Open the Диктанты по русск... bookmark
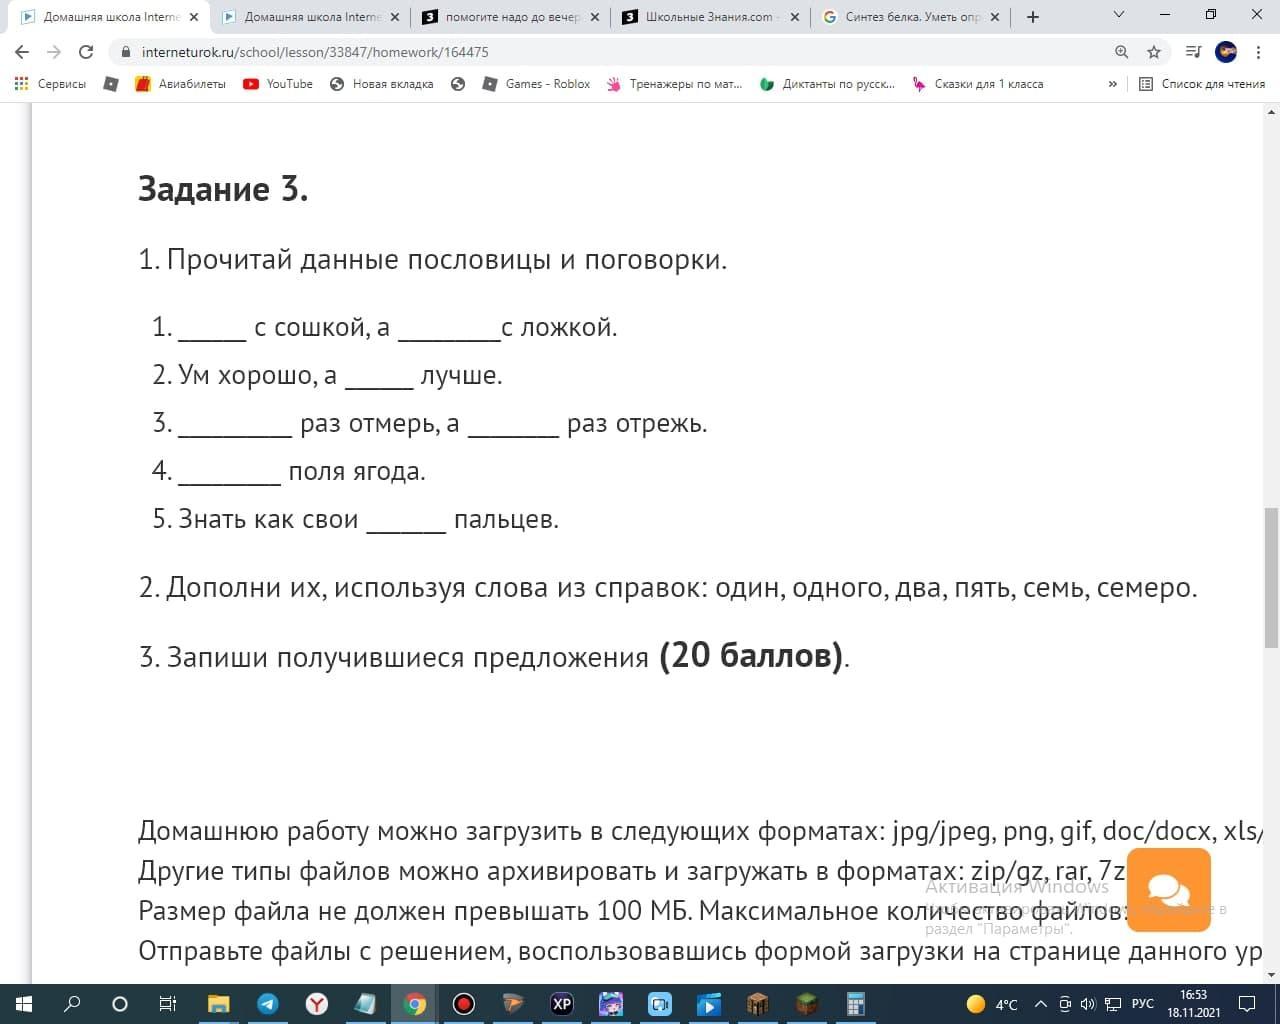 (828, 84)
